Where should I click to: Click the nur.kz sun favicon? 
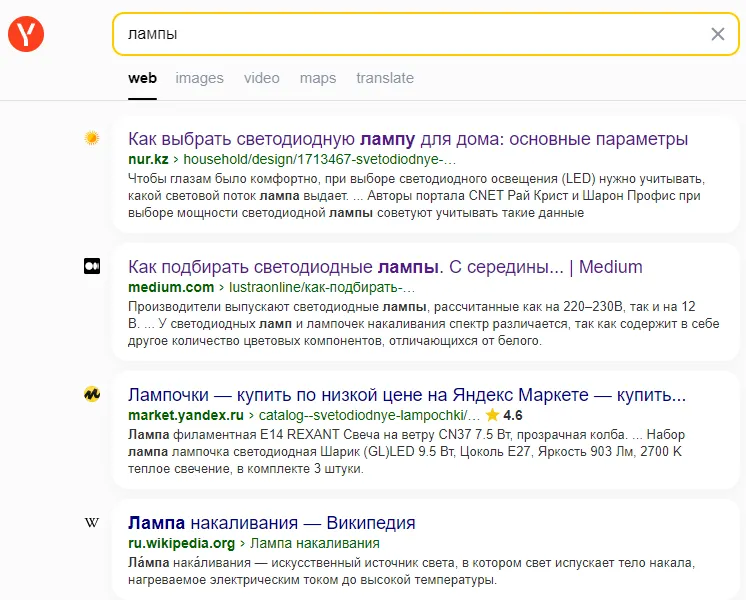point(92,139)
